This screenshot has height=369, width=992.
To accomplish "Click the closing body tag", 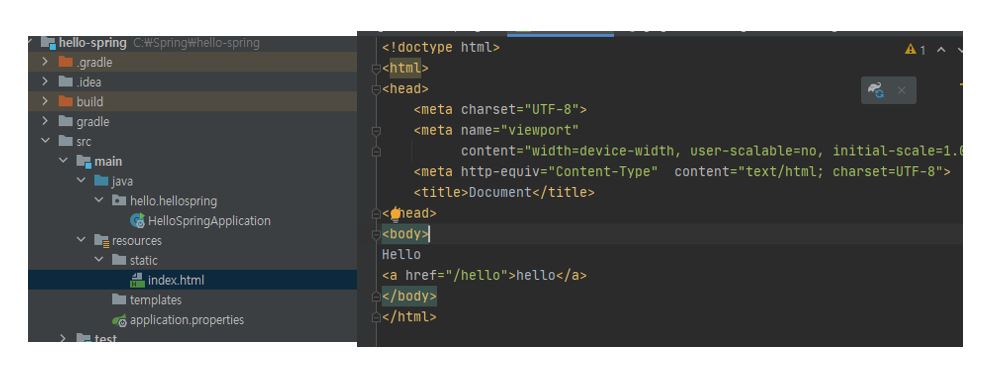I will click(x=409, y=296).
